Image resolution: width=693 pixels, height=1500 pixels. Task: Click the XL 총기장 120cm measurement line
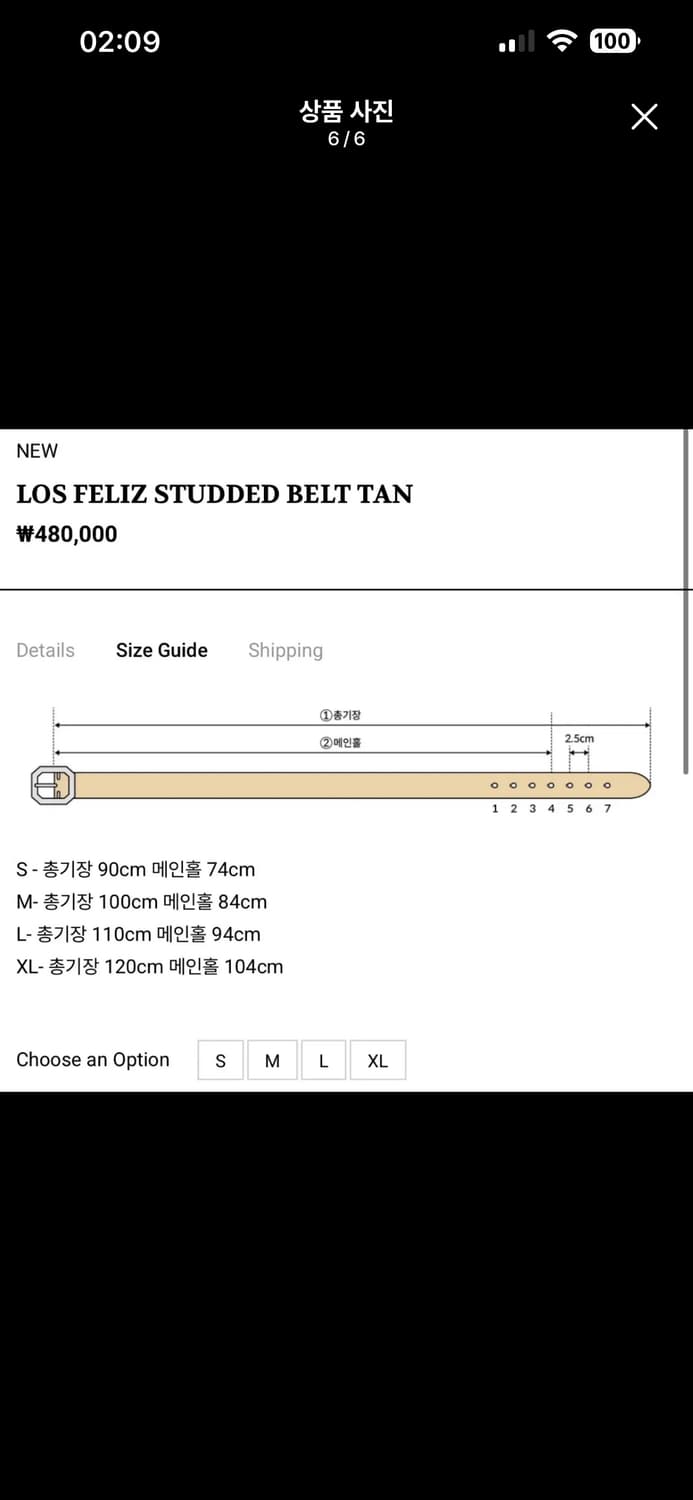click(x=150, y=967)
